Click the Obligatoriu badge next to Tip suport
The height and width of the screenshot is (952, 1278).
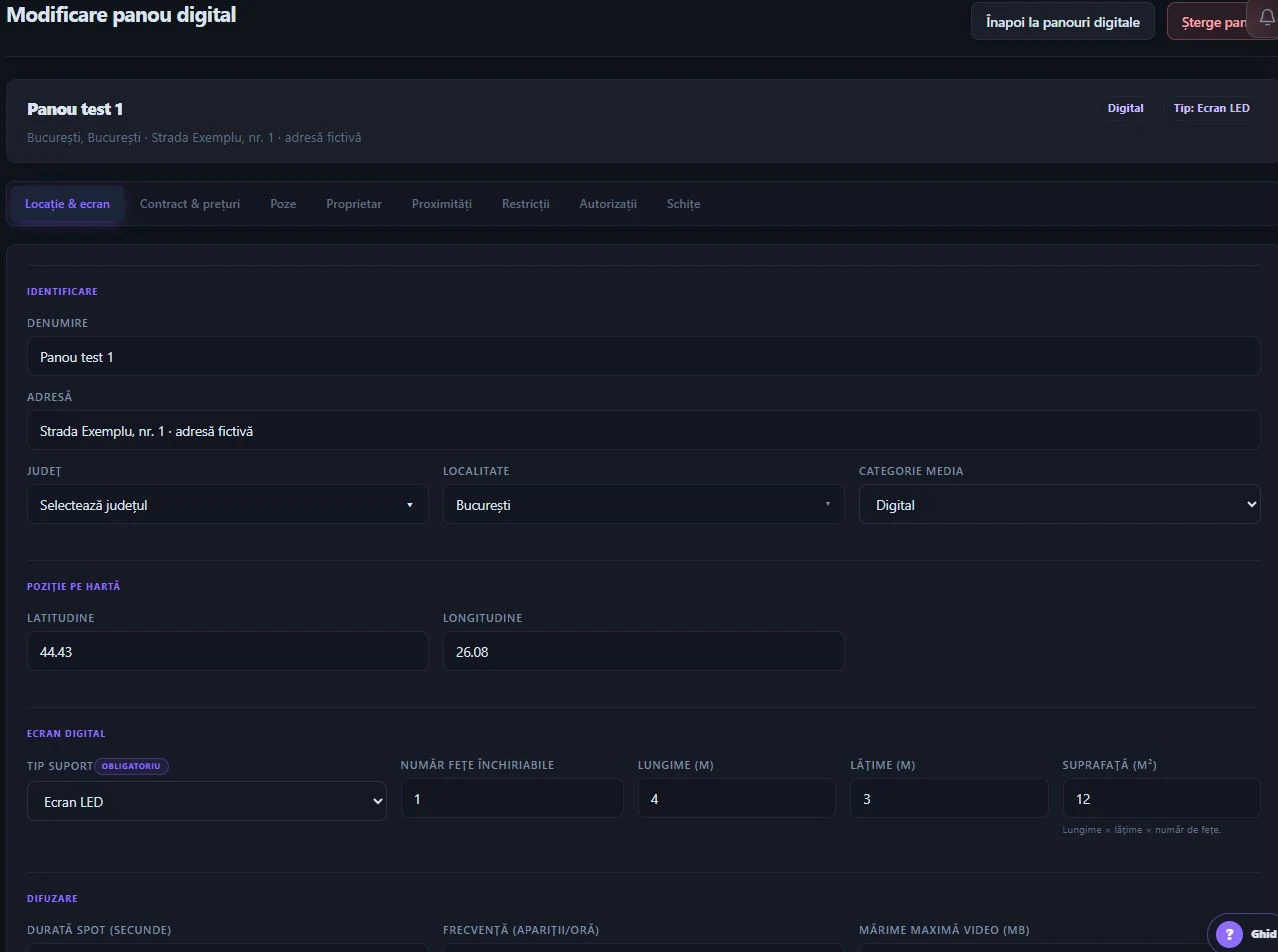tap(132, 766)
